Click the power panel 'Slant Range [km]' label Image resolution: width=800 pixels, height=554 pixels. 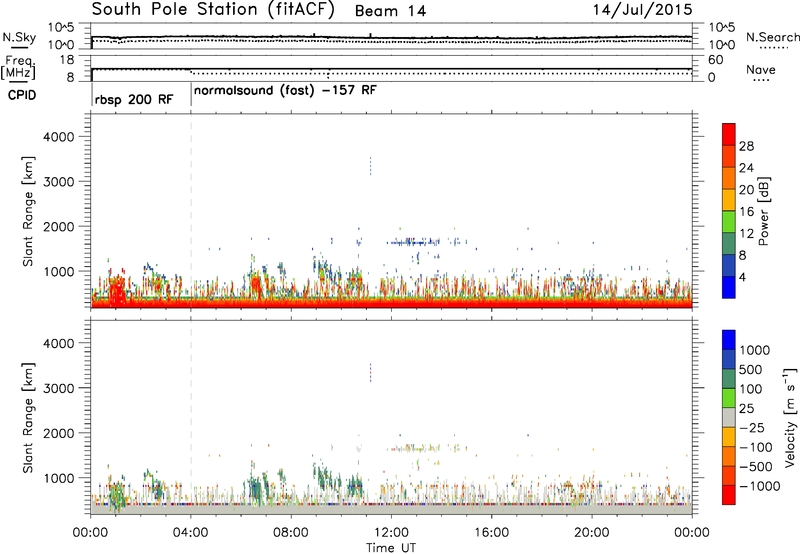pos(28,211)
